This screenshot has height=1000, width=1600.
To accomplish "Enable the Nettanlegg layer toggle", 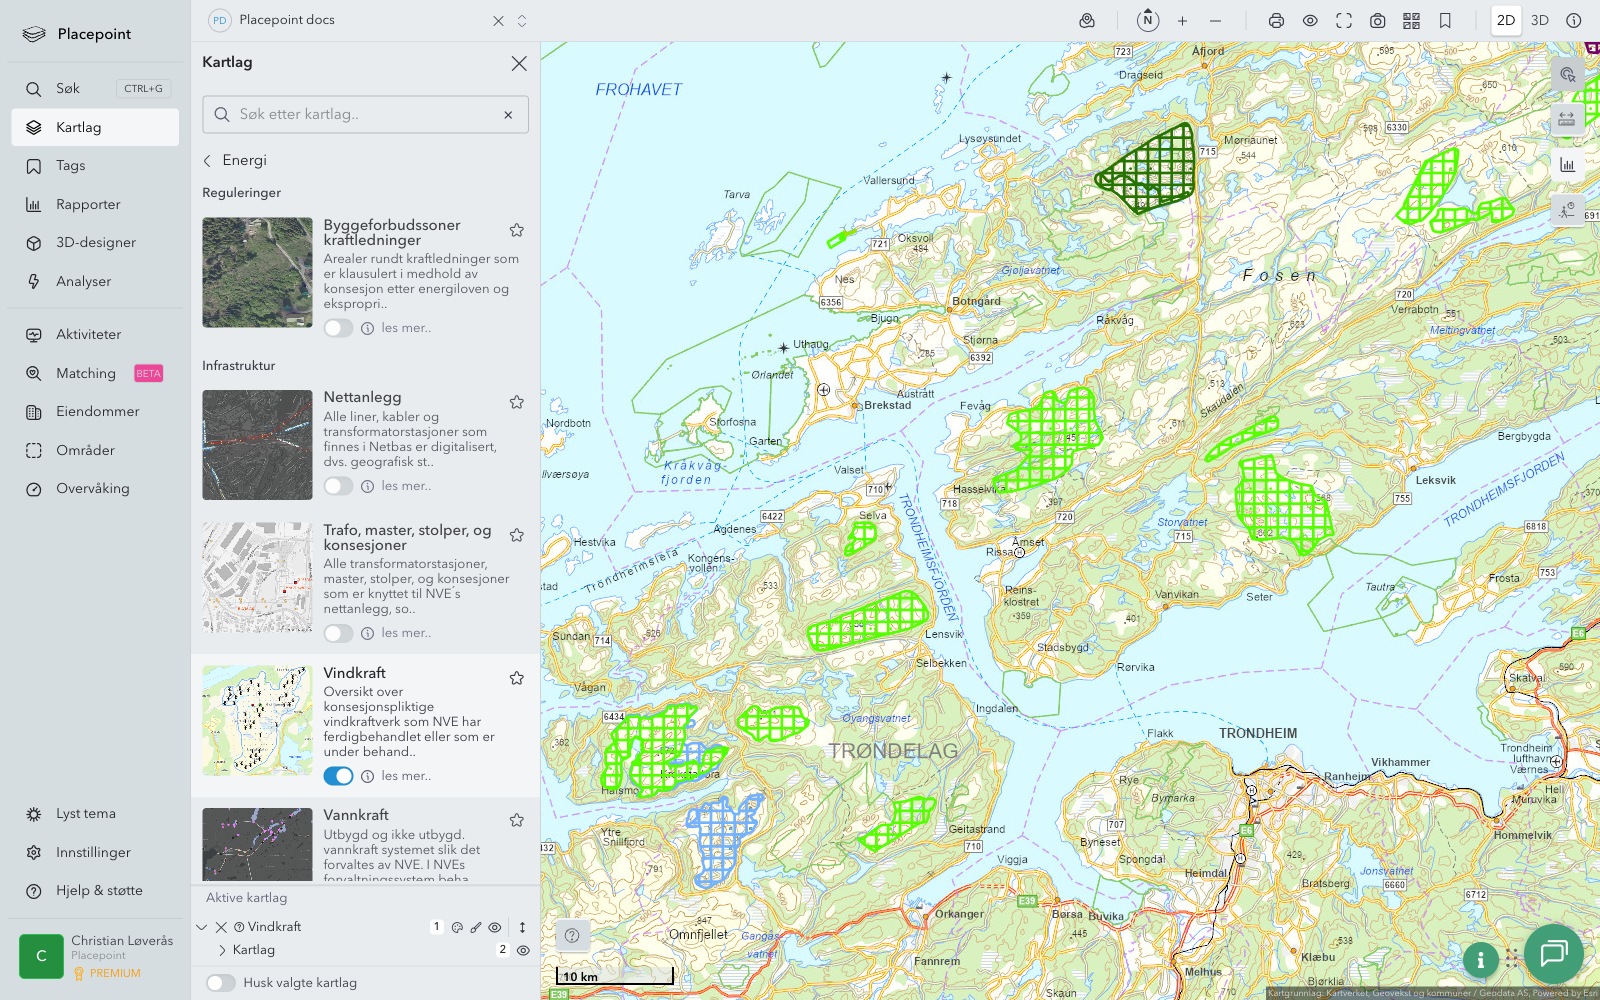I will pos(338,486).
